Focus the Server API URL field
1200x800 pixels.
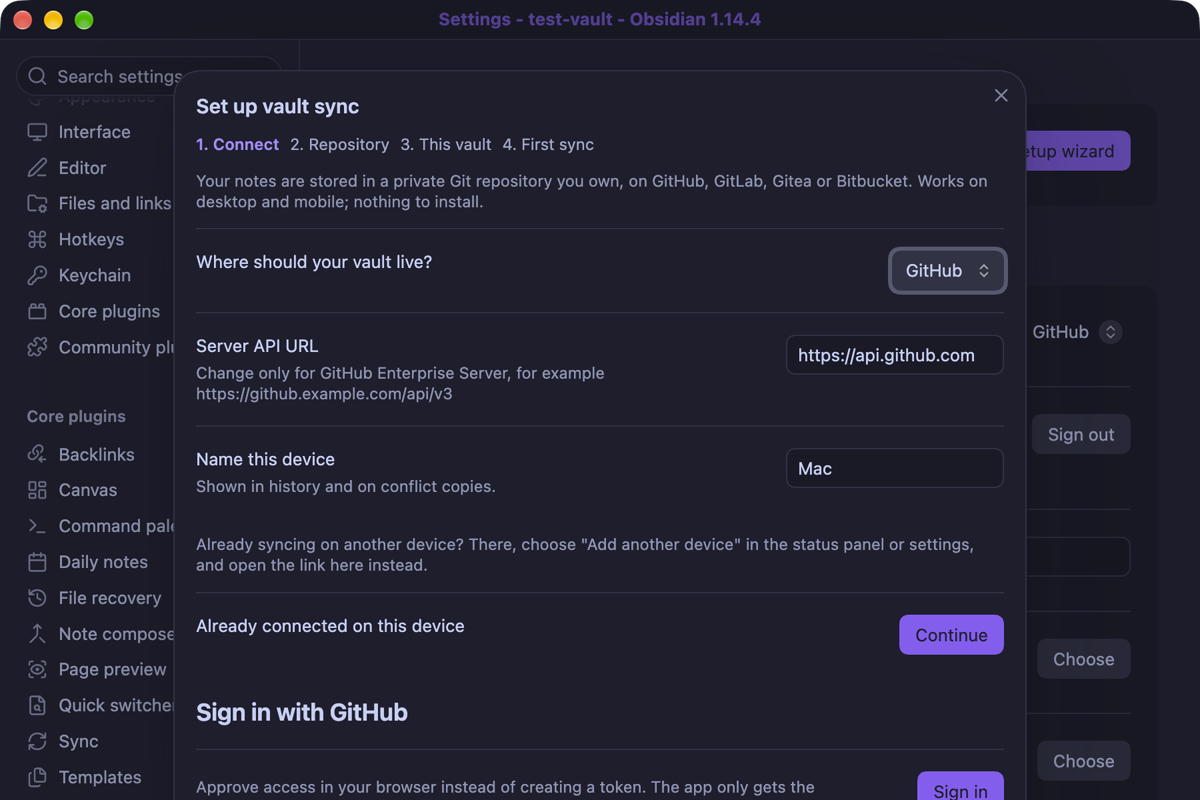[895, 355]
